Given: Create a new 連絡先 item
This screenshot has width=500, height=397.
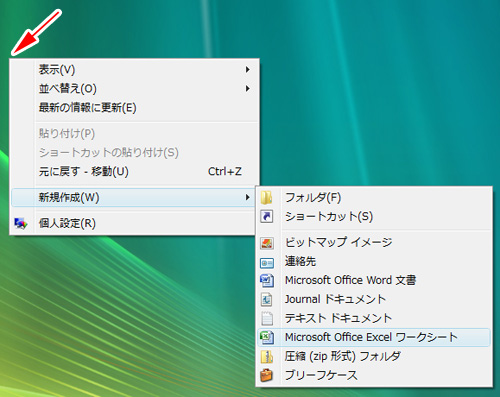Looking at the screenshot, I should [374, 261].
